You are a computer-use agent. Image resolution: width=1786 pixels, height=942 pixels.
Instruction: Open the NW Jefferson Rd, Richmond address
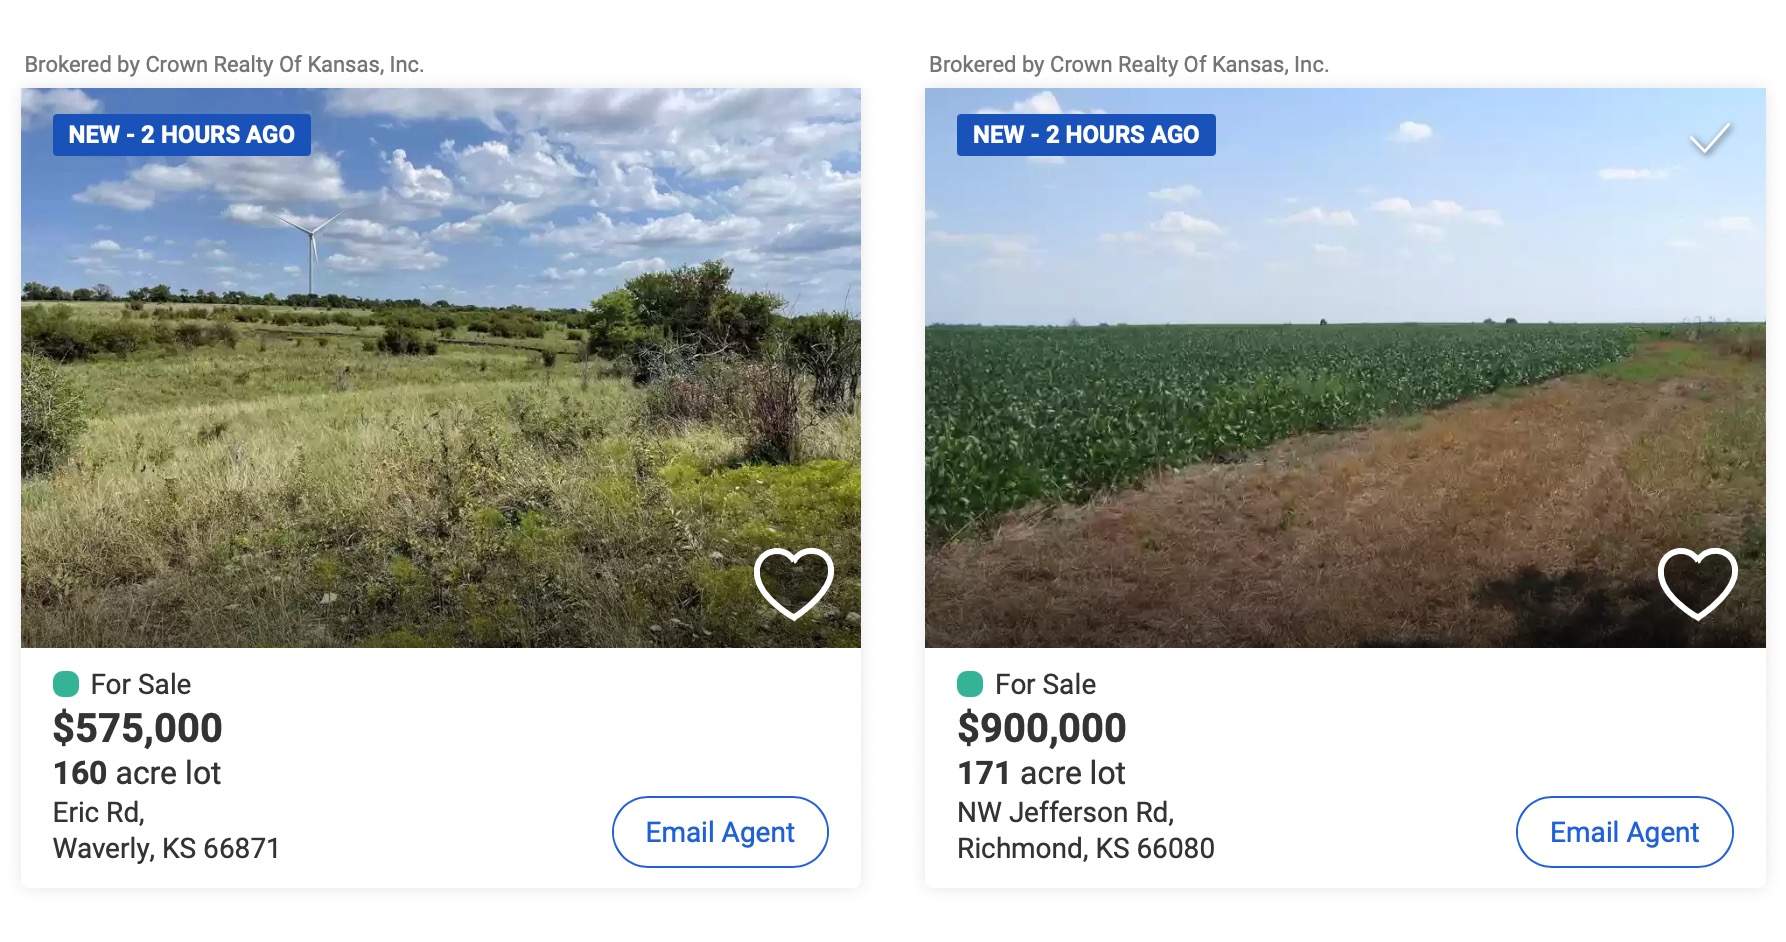(x=1085, y=830)
